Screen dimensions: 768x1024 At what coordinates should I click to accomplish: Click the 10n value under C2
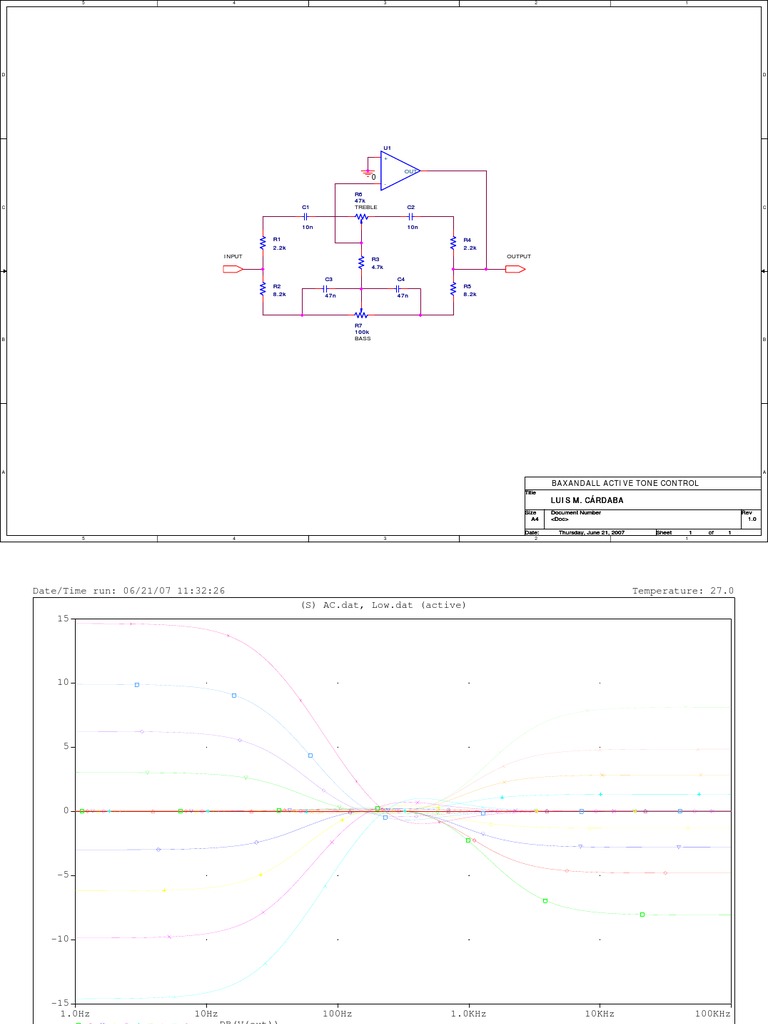[x=413, y=227]
